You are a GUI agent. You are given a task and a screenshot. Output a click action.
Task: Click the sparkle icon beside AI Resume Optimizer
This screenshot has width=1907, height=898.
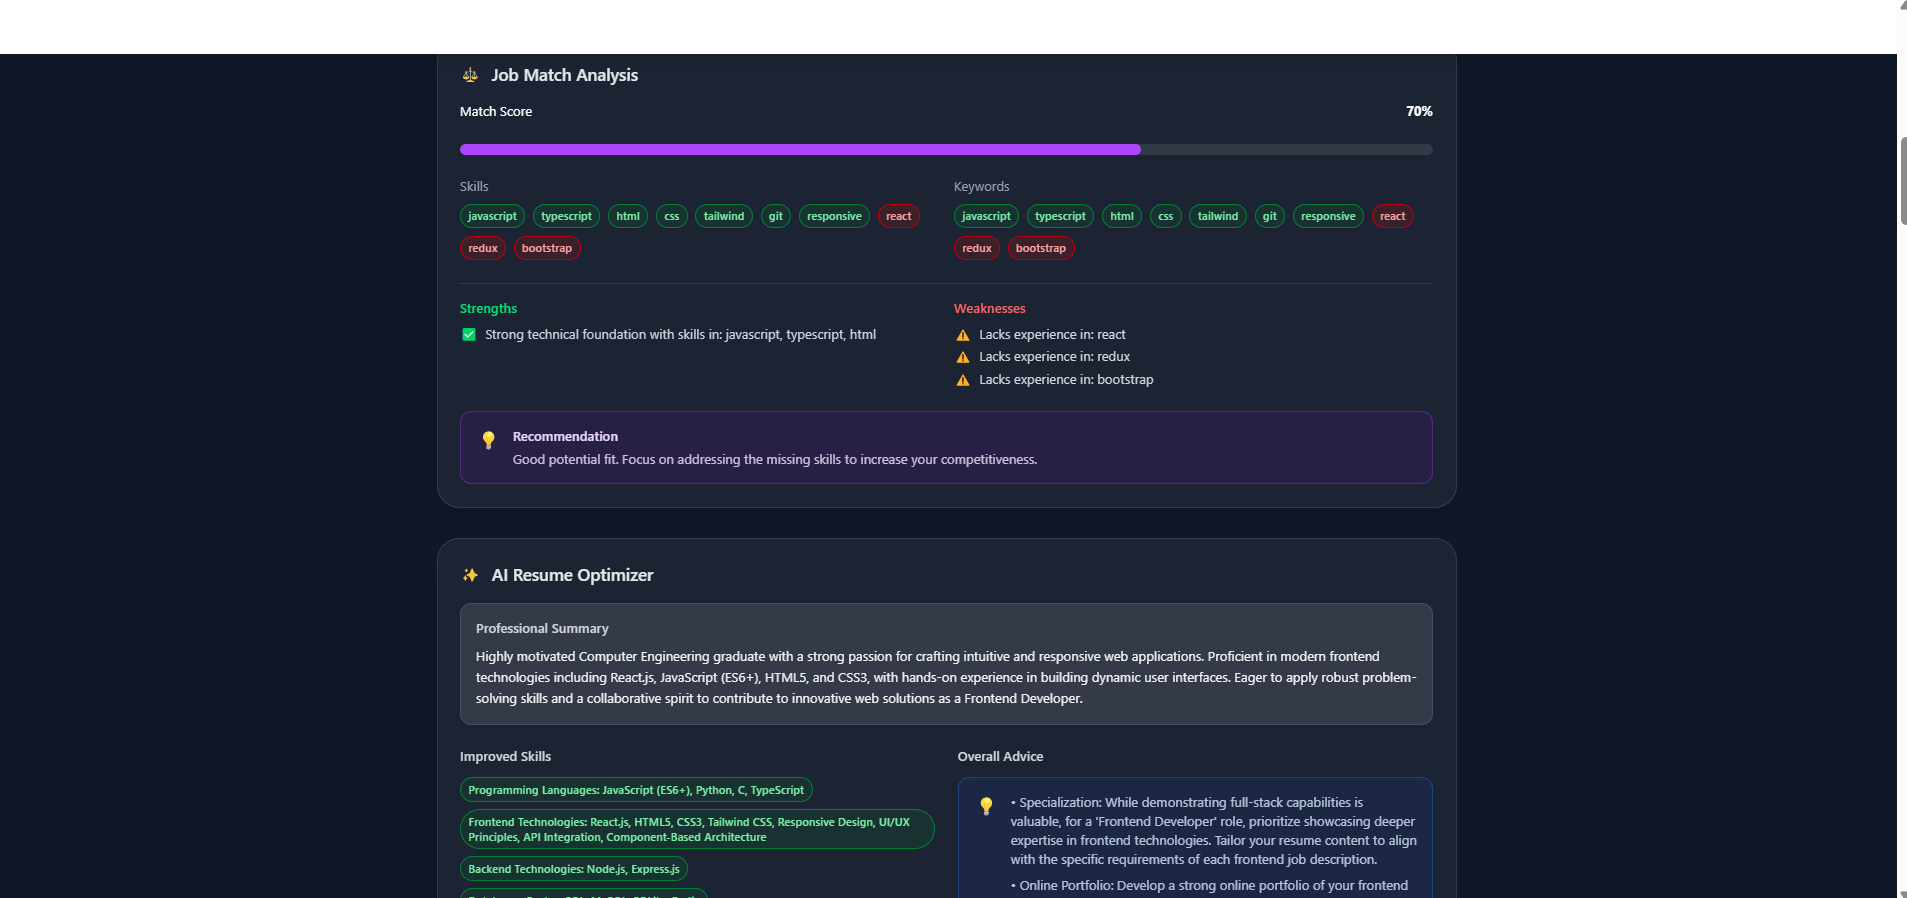click(x=470, y=575)
